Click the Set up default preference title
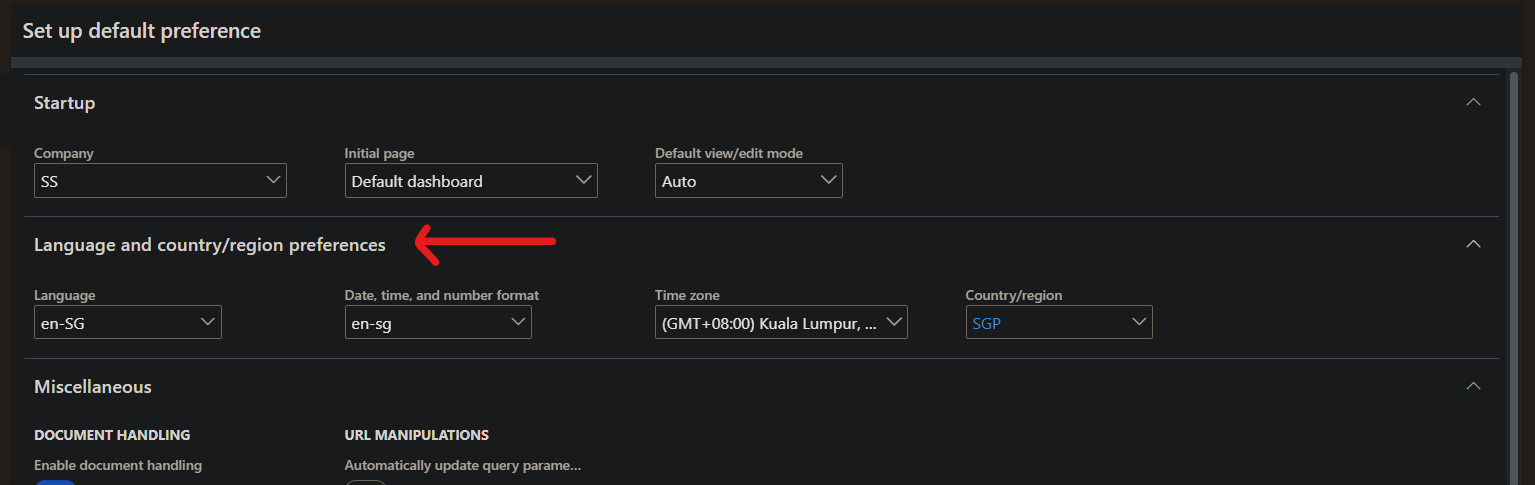Viewport: 1535px width, 485px height. 142,31
